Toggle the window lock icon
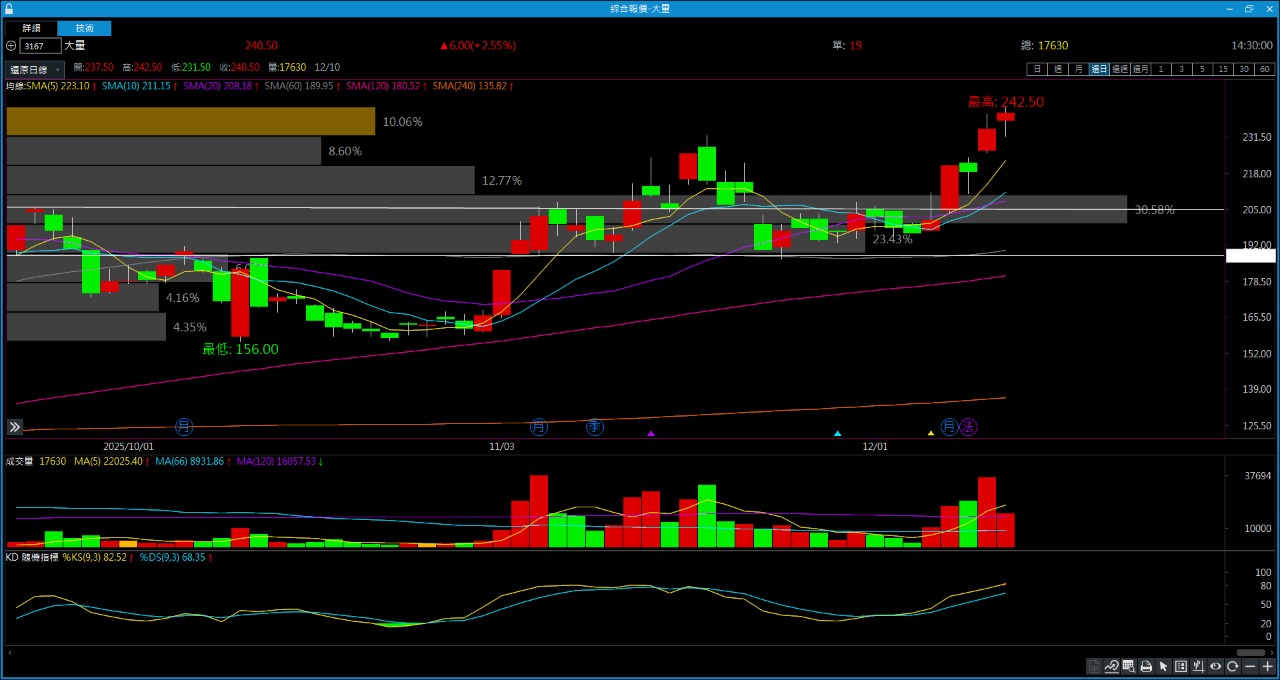 tap(9, 8)
